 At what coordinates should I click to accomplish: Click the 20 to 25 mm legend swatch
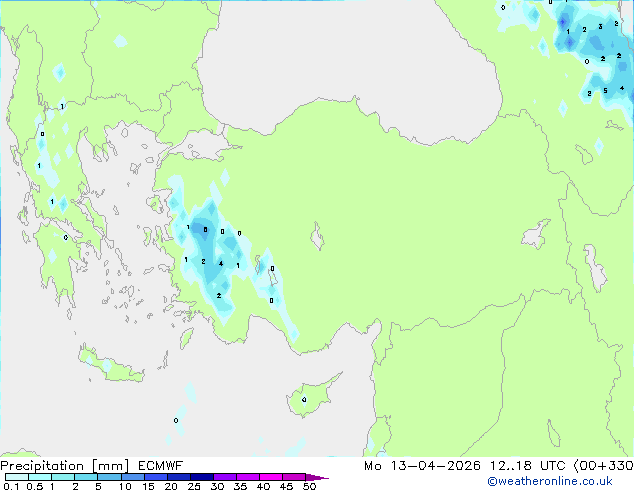178,477
